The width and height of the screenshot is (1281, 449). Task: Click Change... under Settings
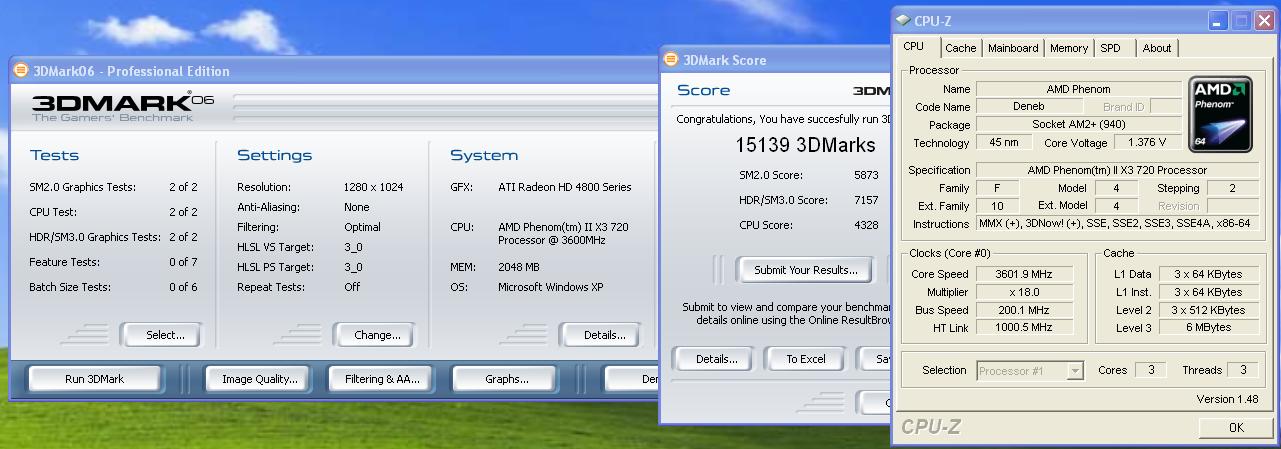[x=377, y=335]
